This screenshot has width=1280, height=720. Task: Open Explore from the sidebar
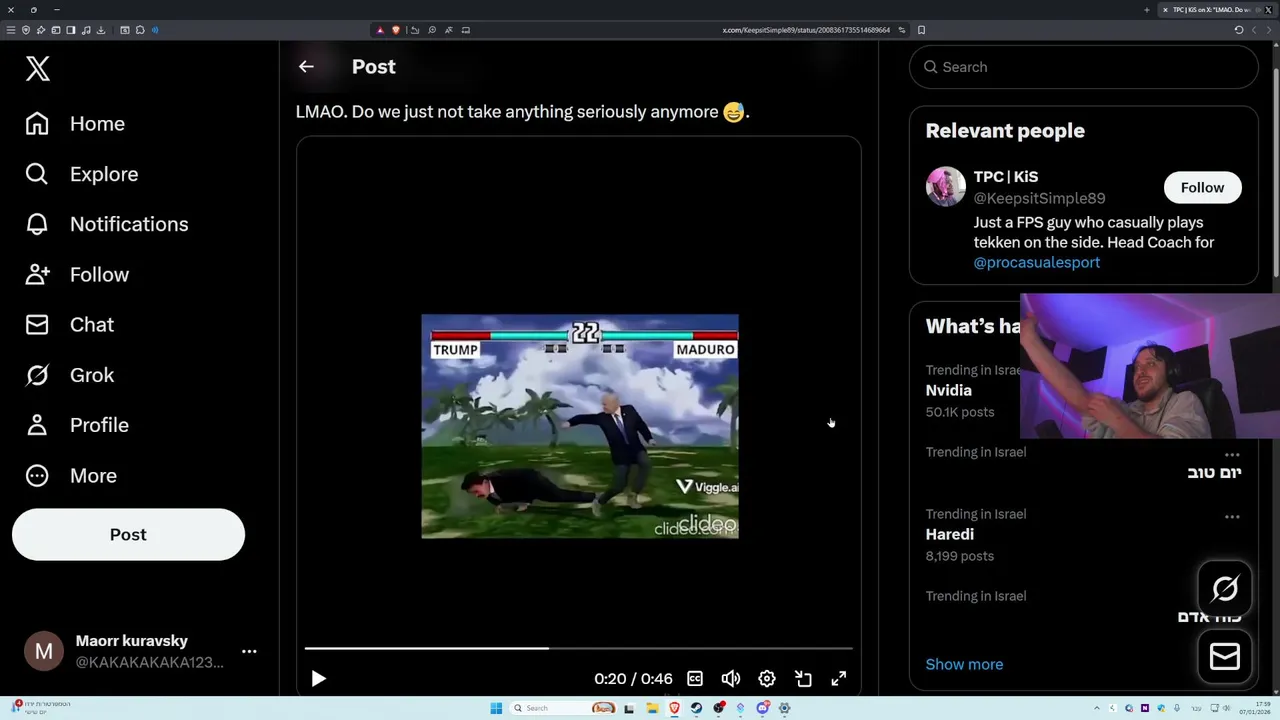[82, 174]
